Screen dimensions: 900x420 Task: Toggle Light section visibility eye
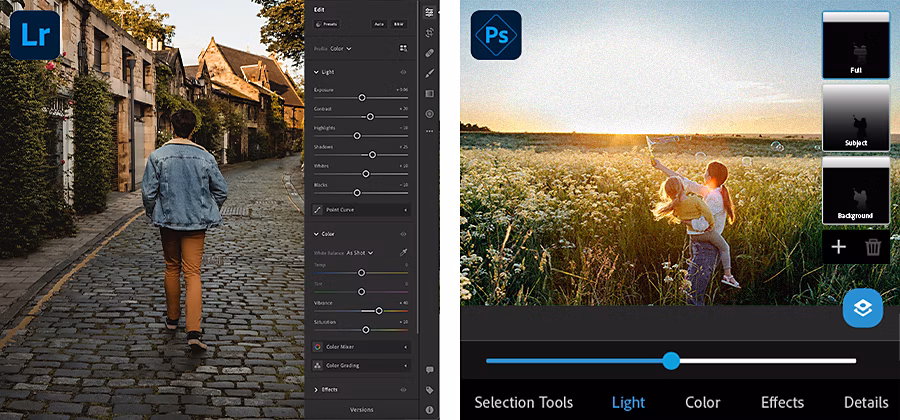[403, 72]
